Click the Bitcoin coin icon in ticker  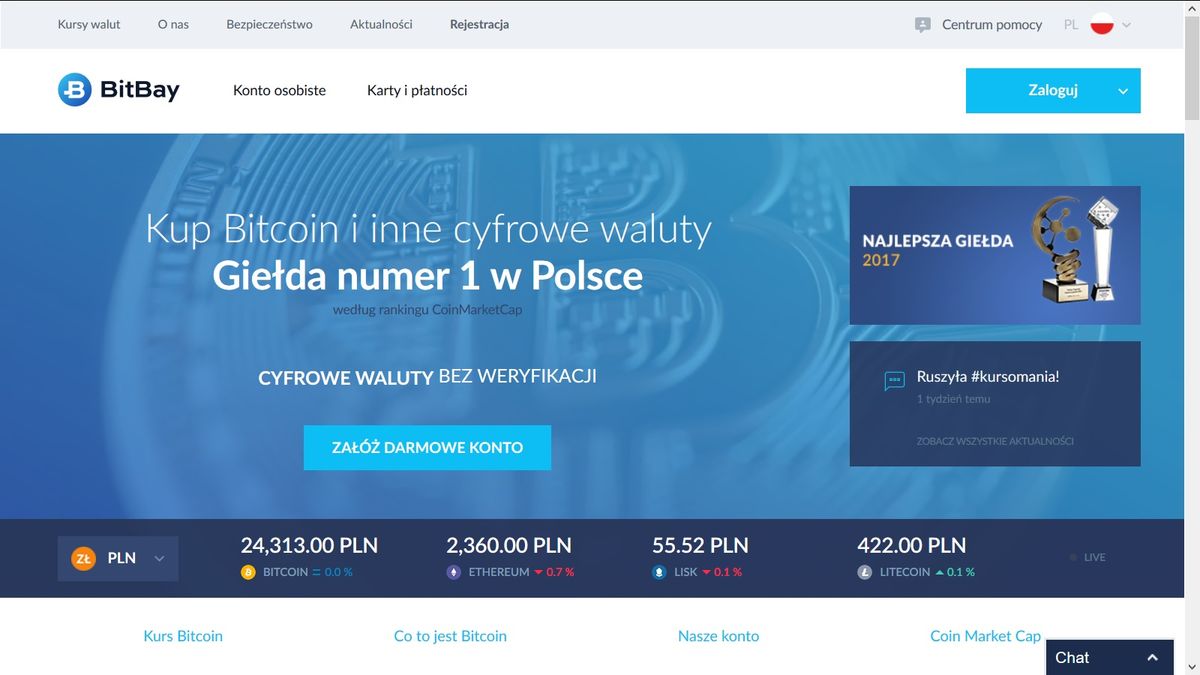tap(249, 572)
